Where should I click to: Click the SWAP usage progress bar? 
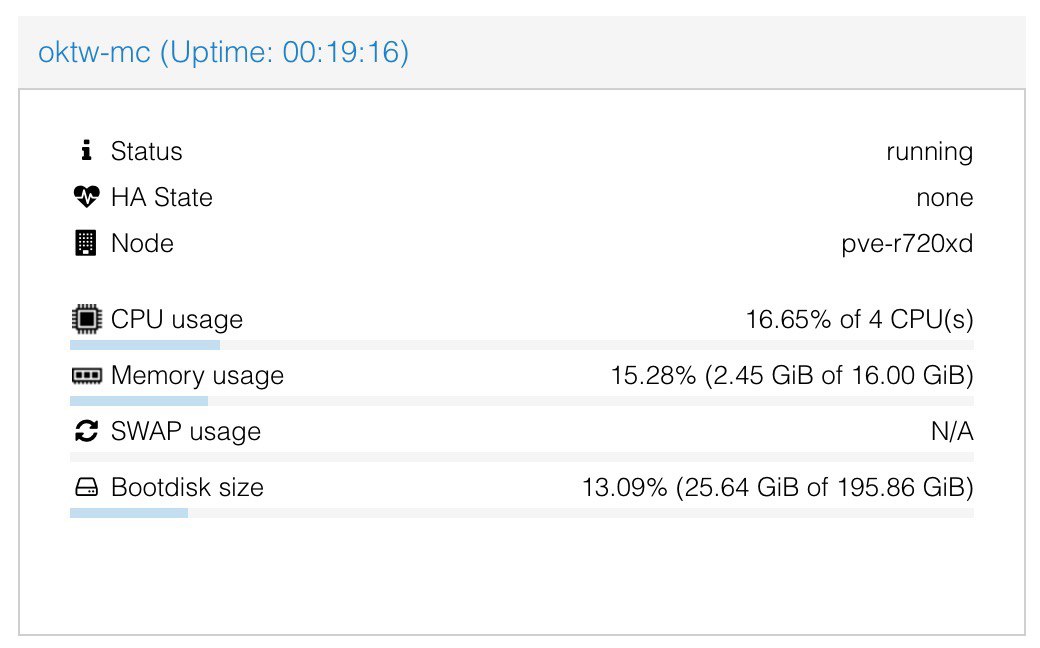tap(521, 457)
